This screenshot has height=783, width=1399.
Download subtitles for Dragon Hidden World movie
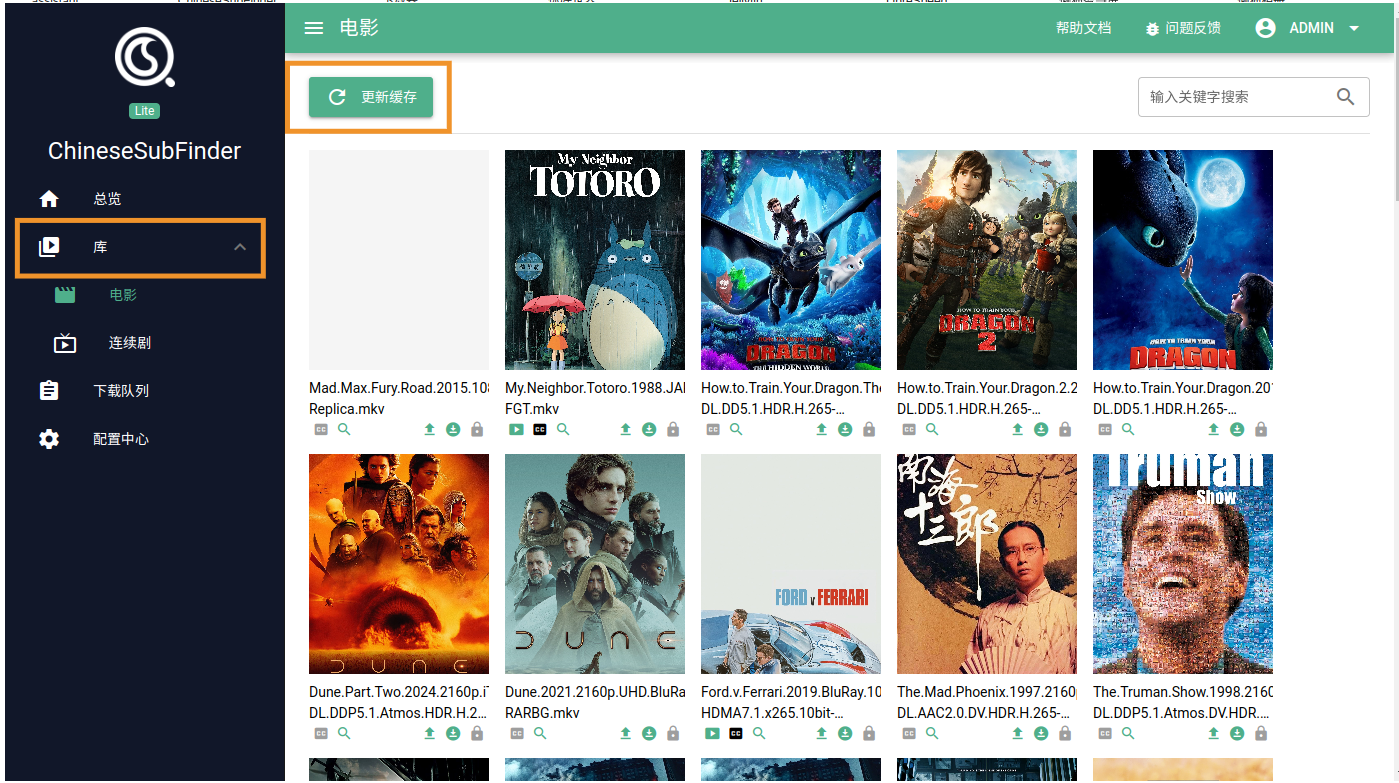(845, 429)
